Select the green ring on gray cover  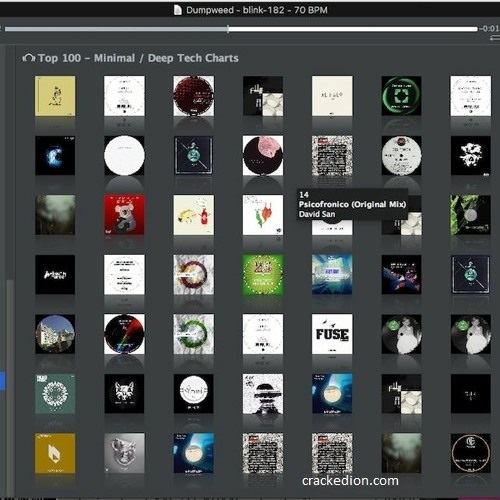pos(194,334)
